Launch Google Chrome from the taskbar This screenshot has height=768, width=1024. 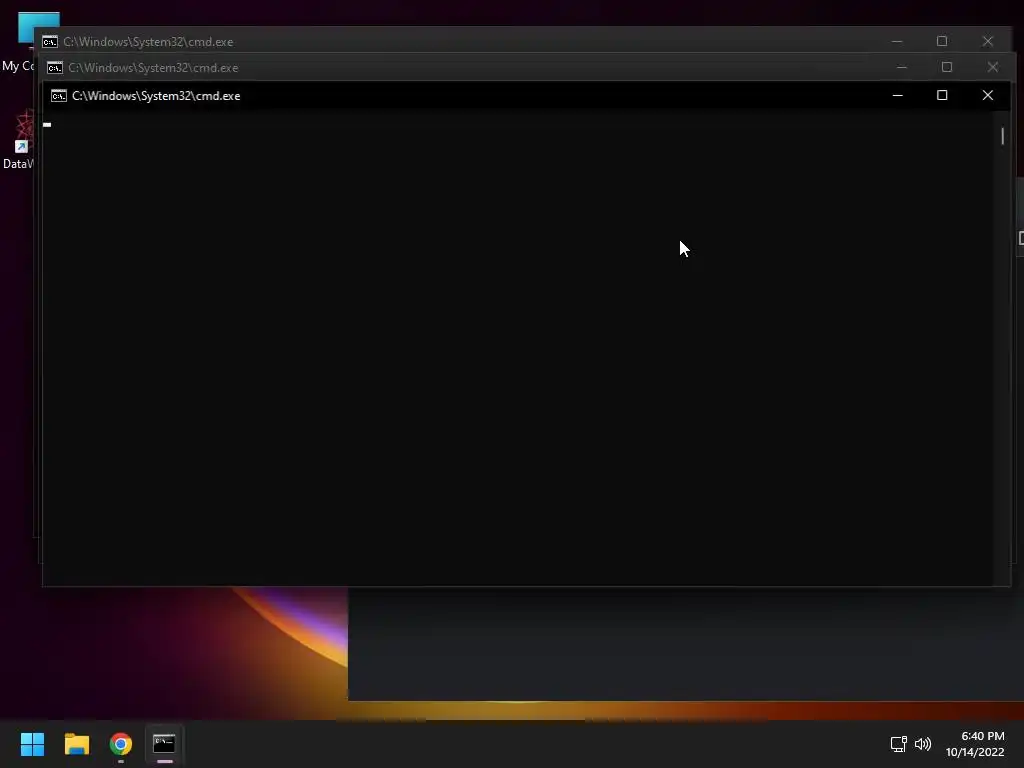[121, 744]
